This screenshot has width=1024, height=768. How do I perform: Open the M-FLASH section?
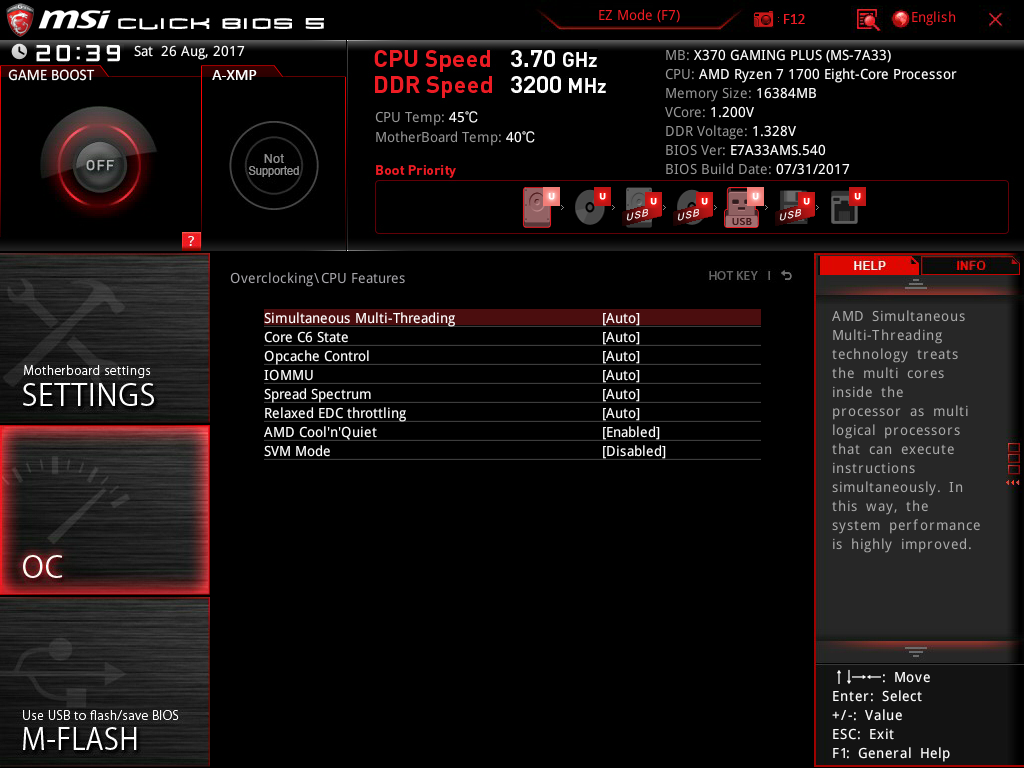pyautogui.click(x=104, y=682)
